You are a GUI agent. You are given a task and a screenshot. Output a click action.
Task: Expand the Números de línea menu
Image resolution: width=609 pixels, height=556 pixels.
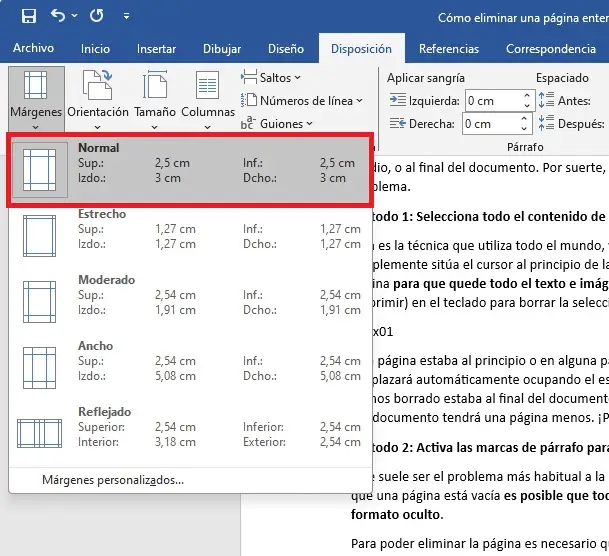pyautogui.click(x=302, y=101)
